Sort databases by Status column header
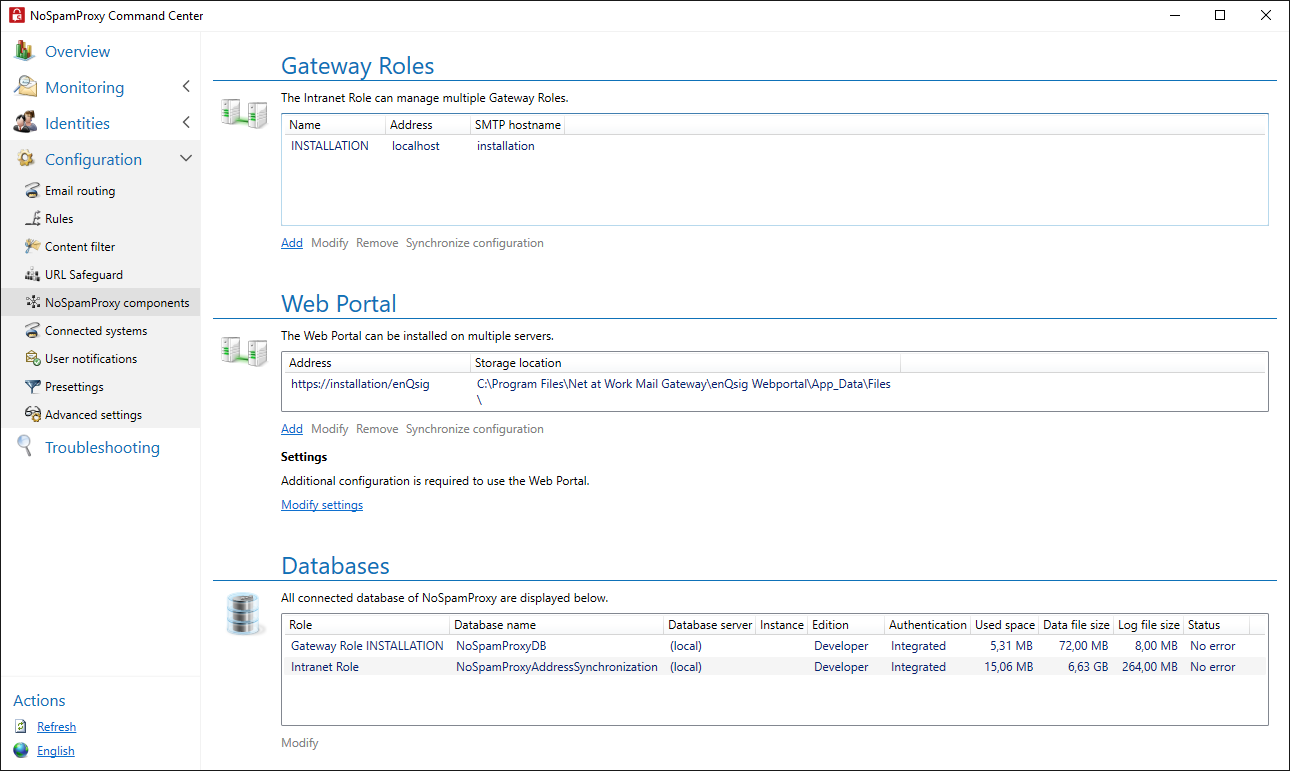 [1216, 625]
